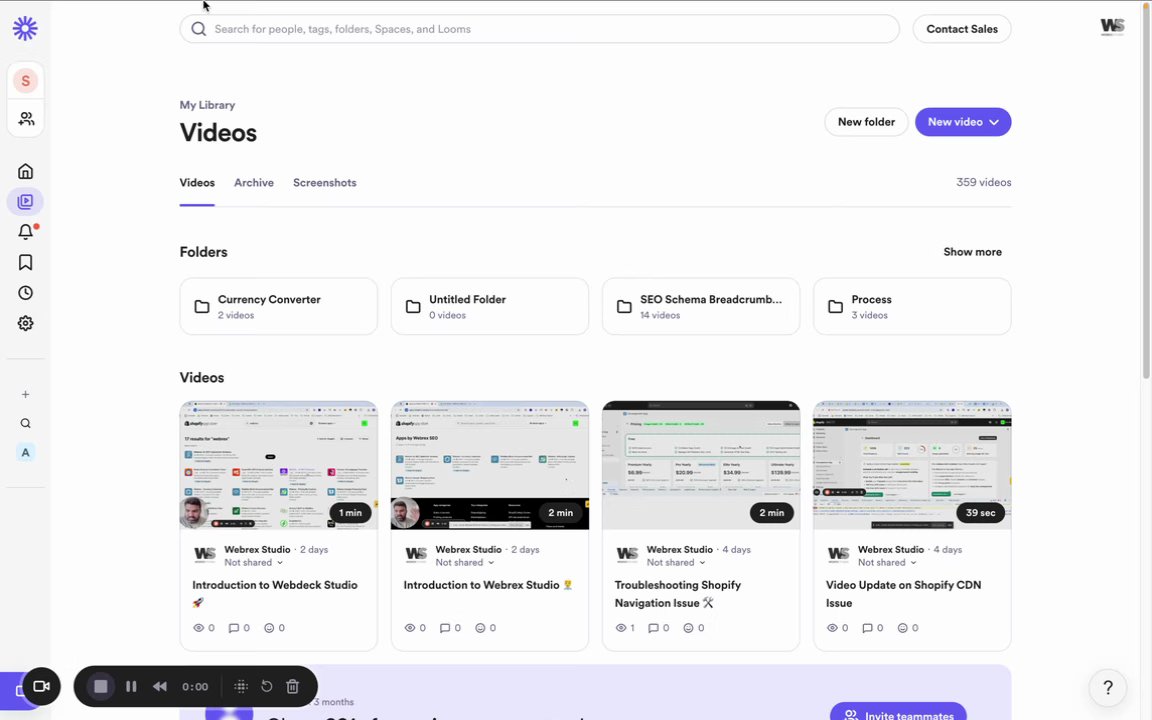Open Troubleshooting Shopify Navigation Issue thumbnail
The image size is (1152, 720).
tap(701, 465)
